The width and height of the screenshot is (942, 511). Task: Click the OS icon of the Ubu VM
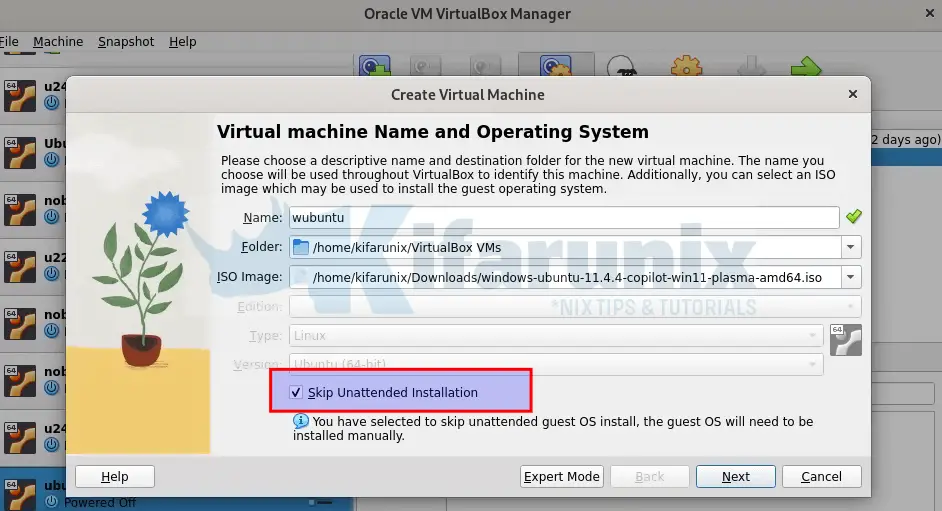point(20,153)
